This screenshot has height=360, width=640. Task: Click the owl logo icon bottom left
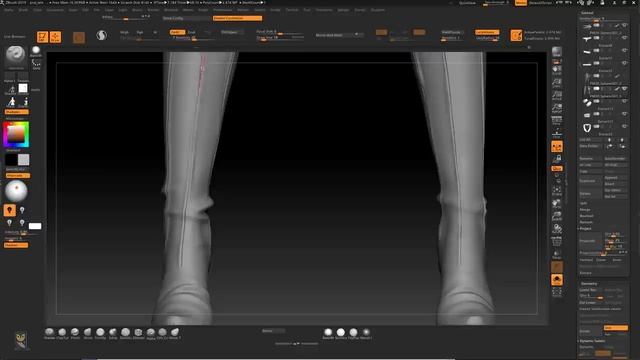[x=21, y=340]
